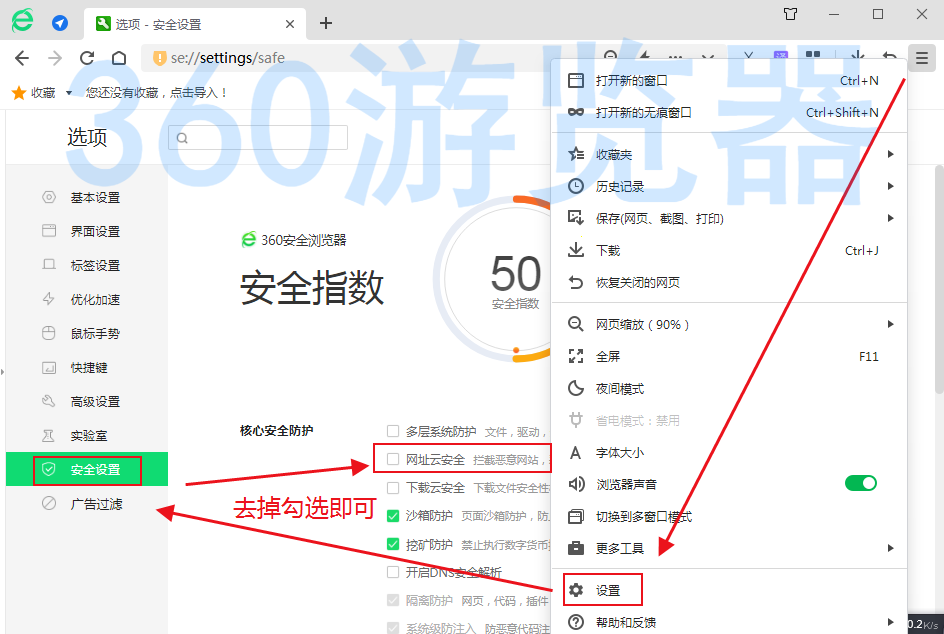
Task: Expand the 收藏夹 submenu
Action: (729, 155)
